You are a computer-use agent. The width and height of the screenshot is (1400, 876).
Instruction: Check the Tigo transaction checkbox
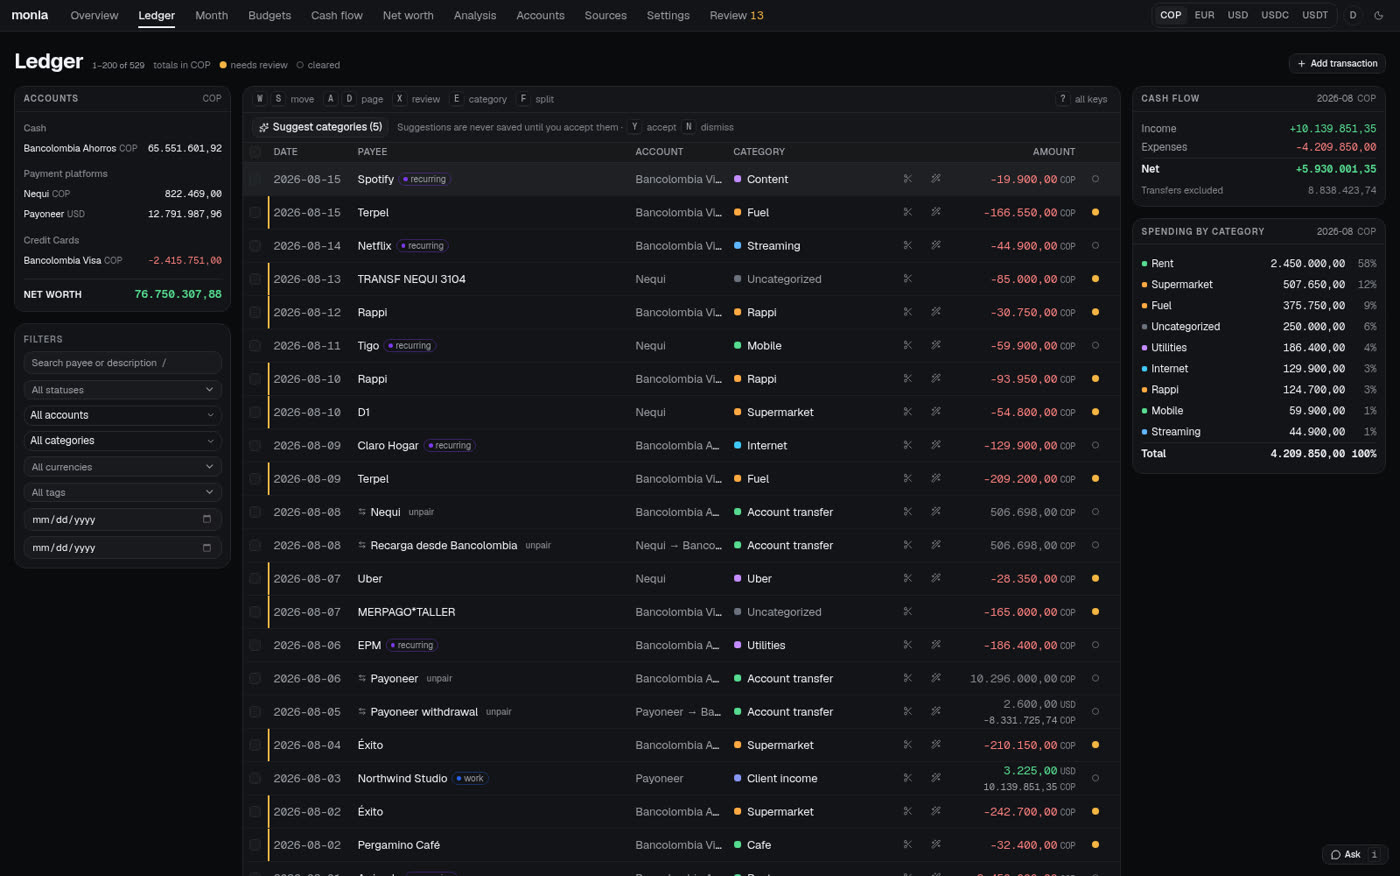pos(255,346)
